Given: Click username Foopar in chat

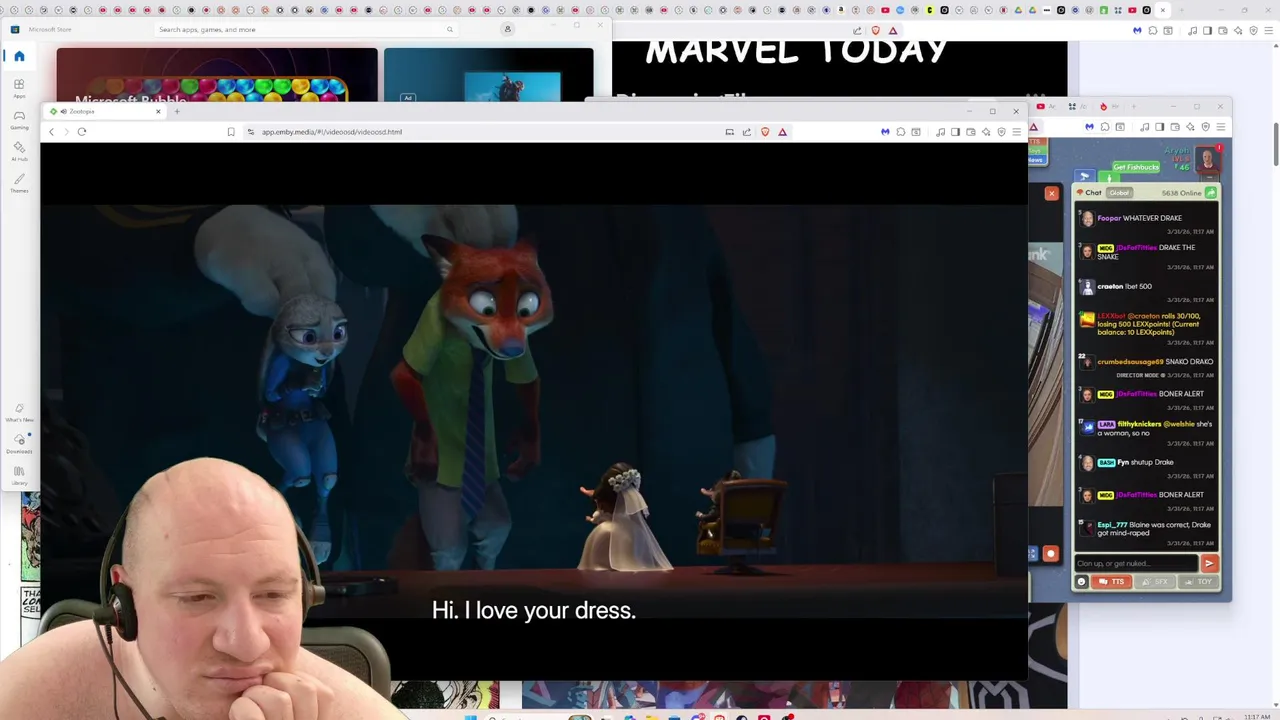Looking at the screenshot, I should click(1109, 218).
